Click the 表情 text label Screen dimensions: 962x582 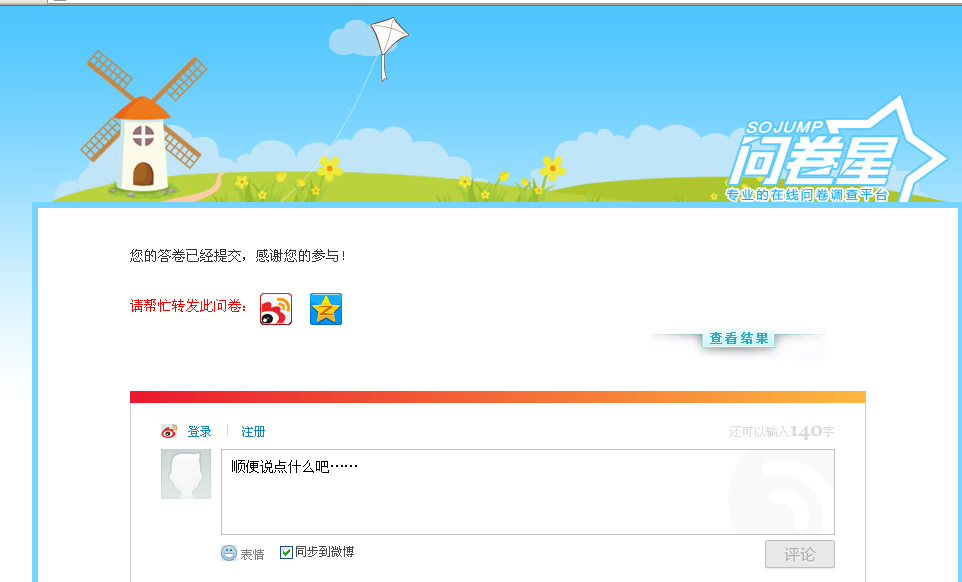click(x=252, y=554)
